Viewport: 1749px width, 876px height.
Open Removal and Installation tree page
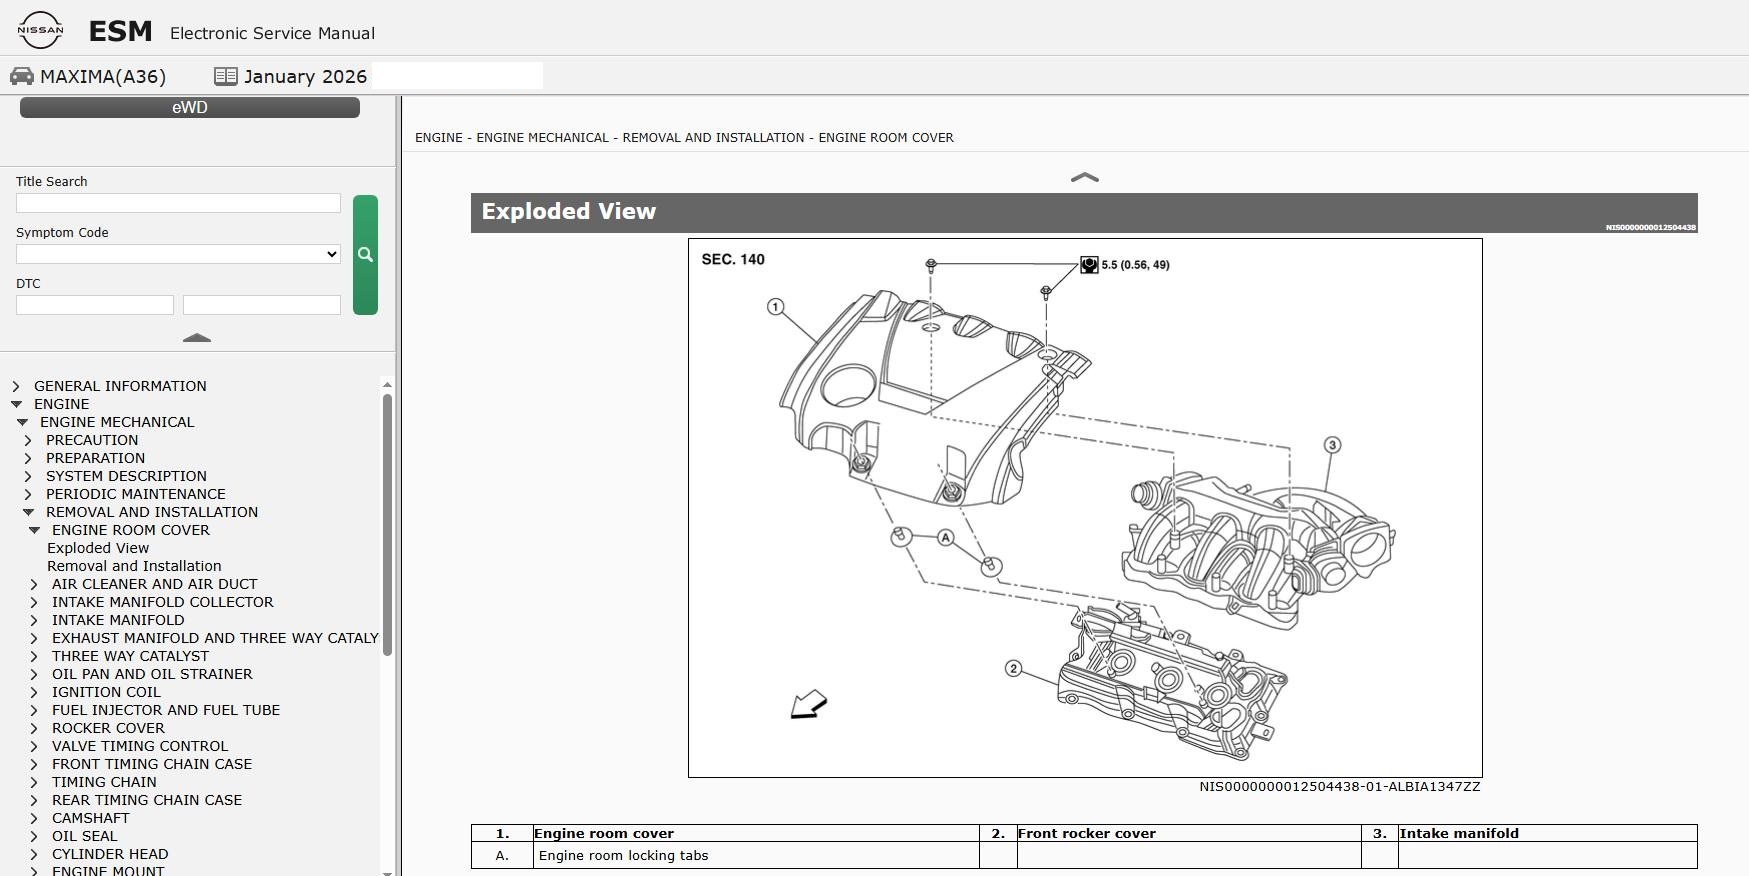(134, 566)
